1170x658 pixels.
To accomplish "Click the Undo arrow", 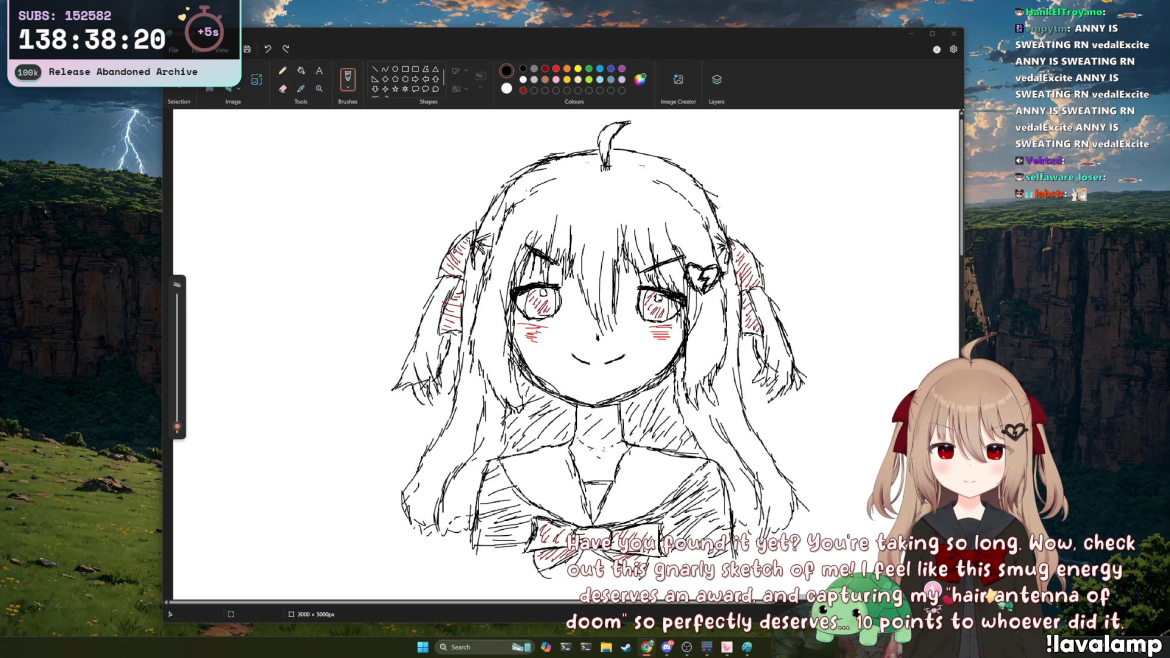I will tap(268, 49).
